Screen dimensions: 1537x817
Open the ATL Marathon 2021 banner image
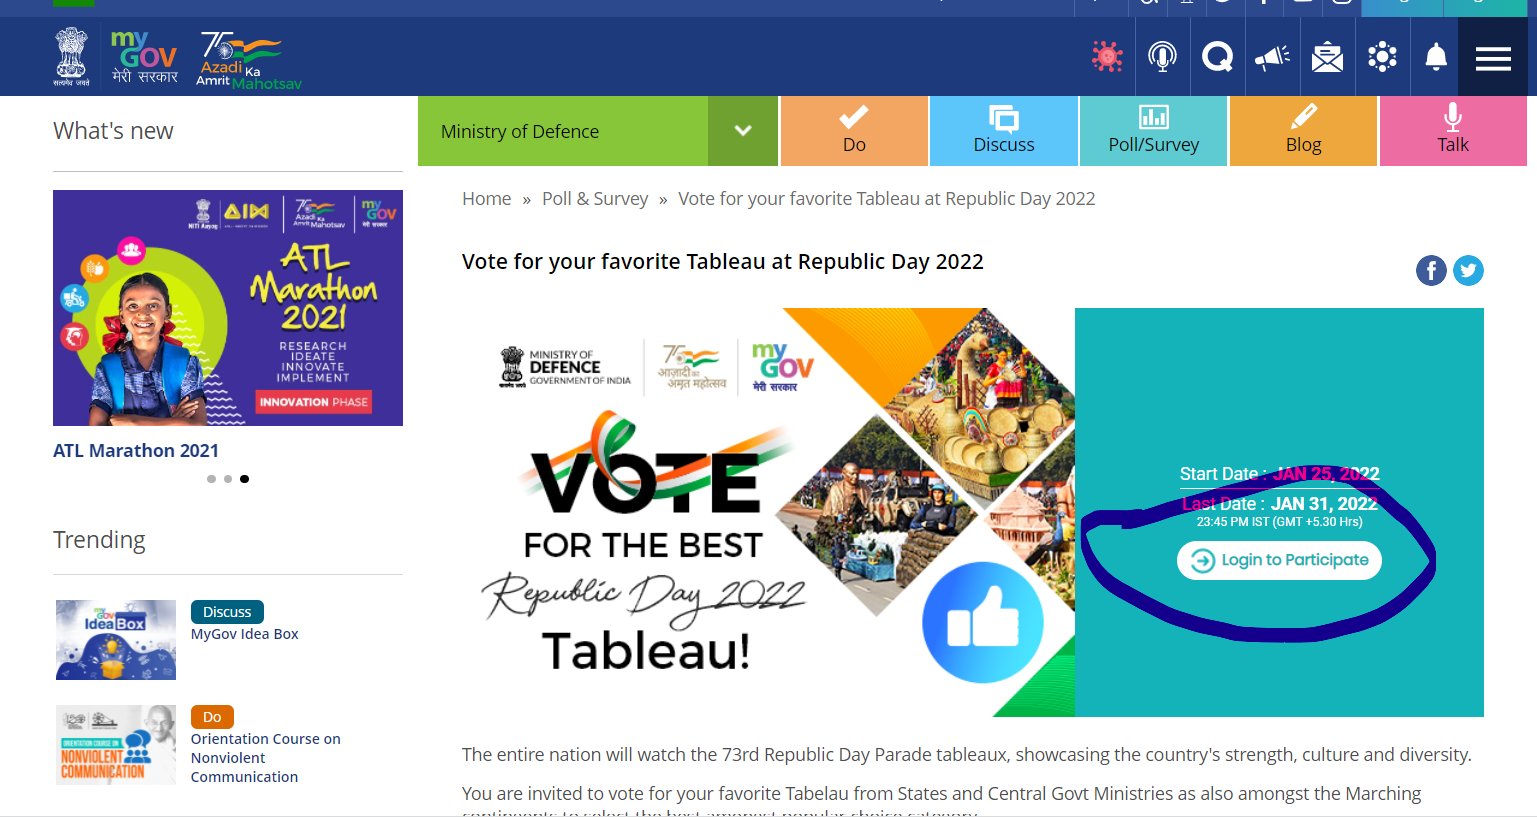pos(228,308)
